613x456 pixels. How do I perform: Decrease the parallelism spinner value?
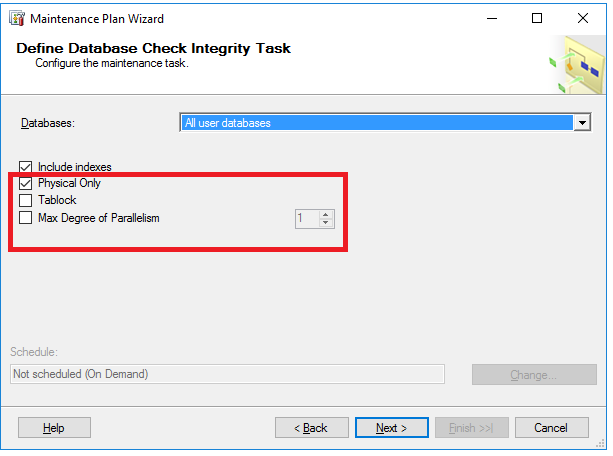326,222
